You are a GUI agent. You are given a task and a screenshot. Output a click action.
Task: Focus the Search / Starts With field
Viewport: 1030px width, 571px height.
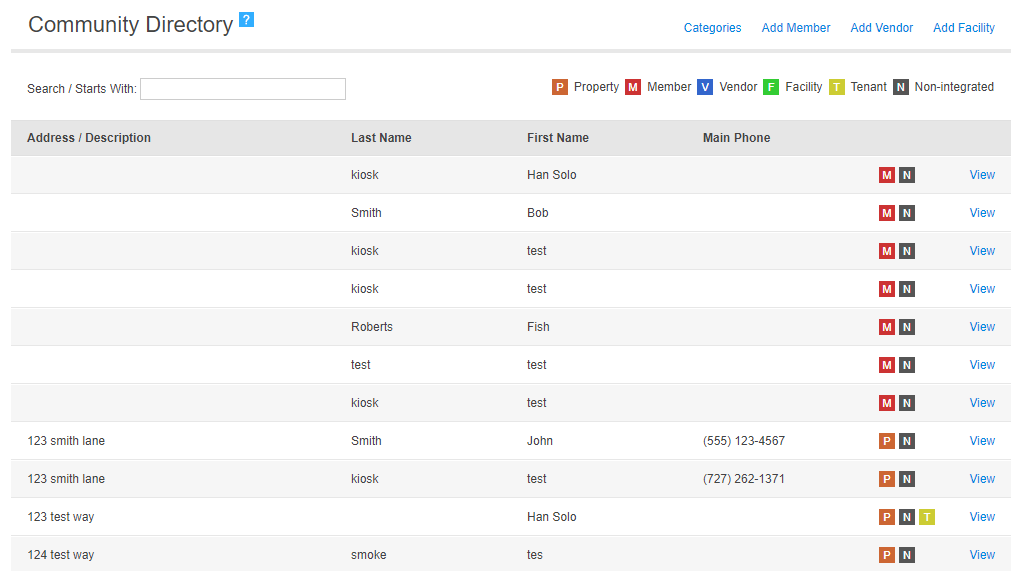coord(243,89)
